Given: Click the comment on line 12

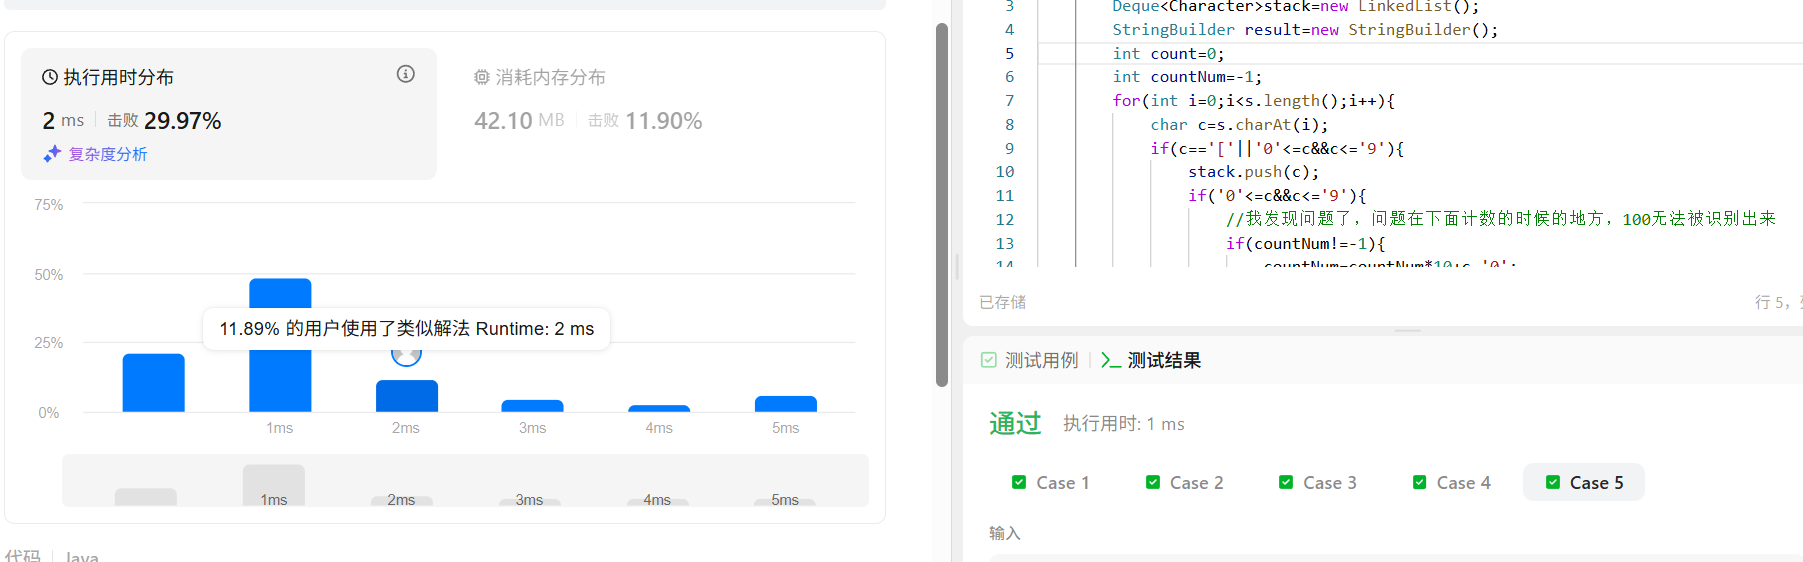Looking at the screenshot, I should click(1501, 219).
